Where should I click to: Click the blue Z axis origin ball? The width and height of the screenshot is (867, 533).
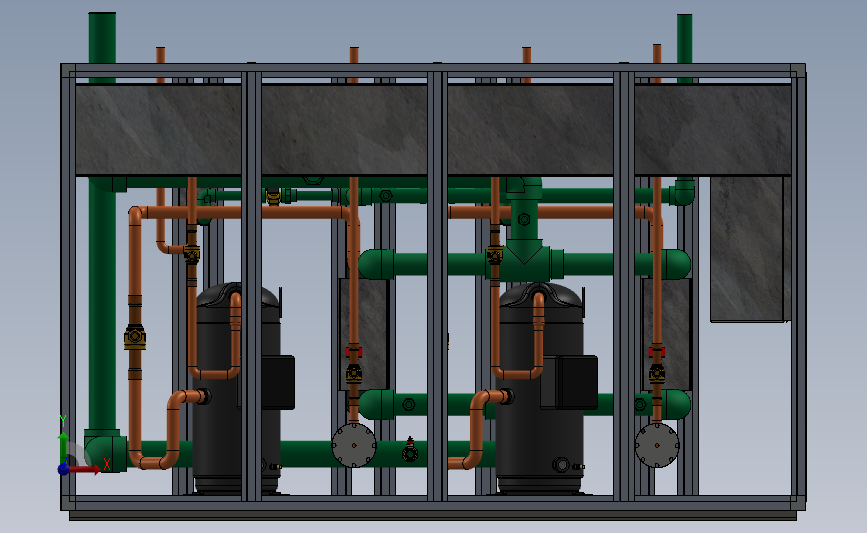(x=63, y=469)
